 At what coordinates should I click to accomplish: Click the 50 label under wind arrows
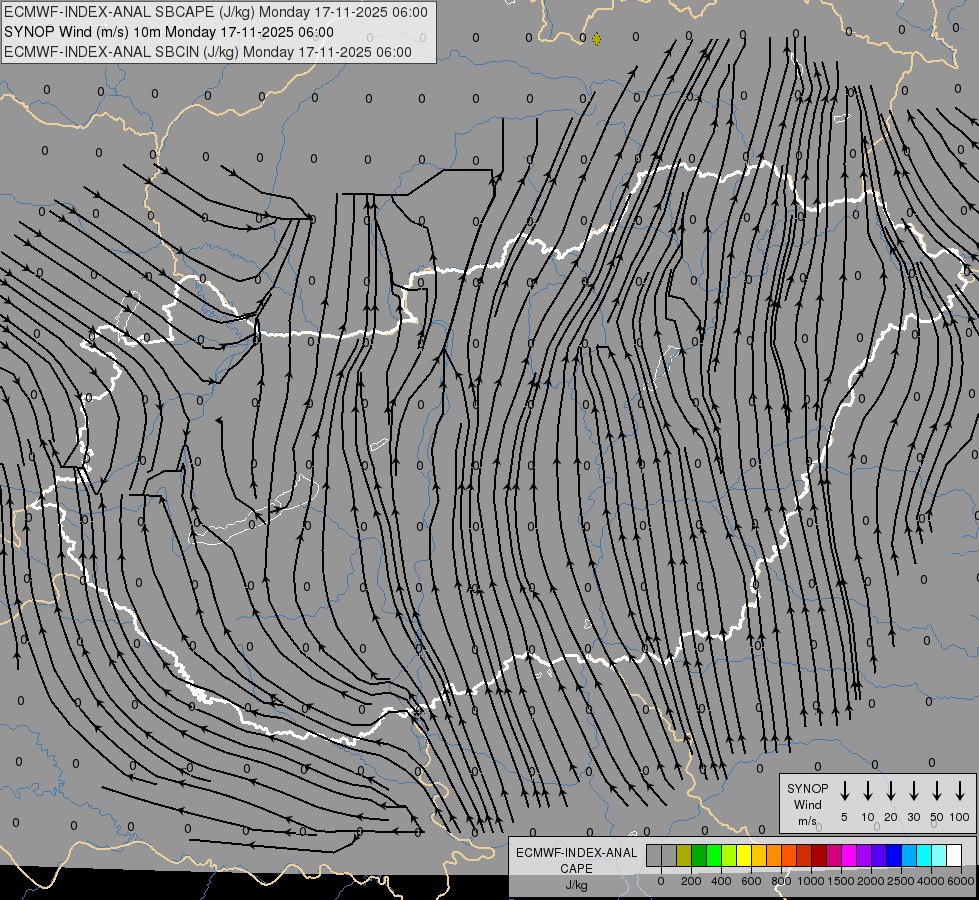[937, 817]
